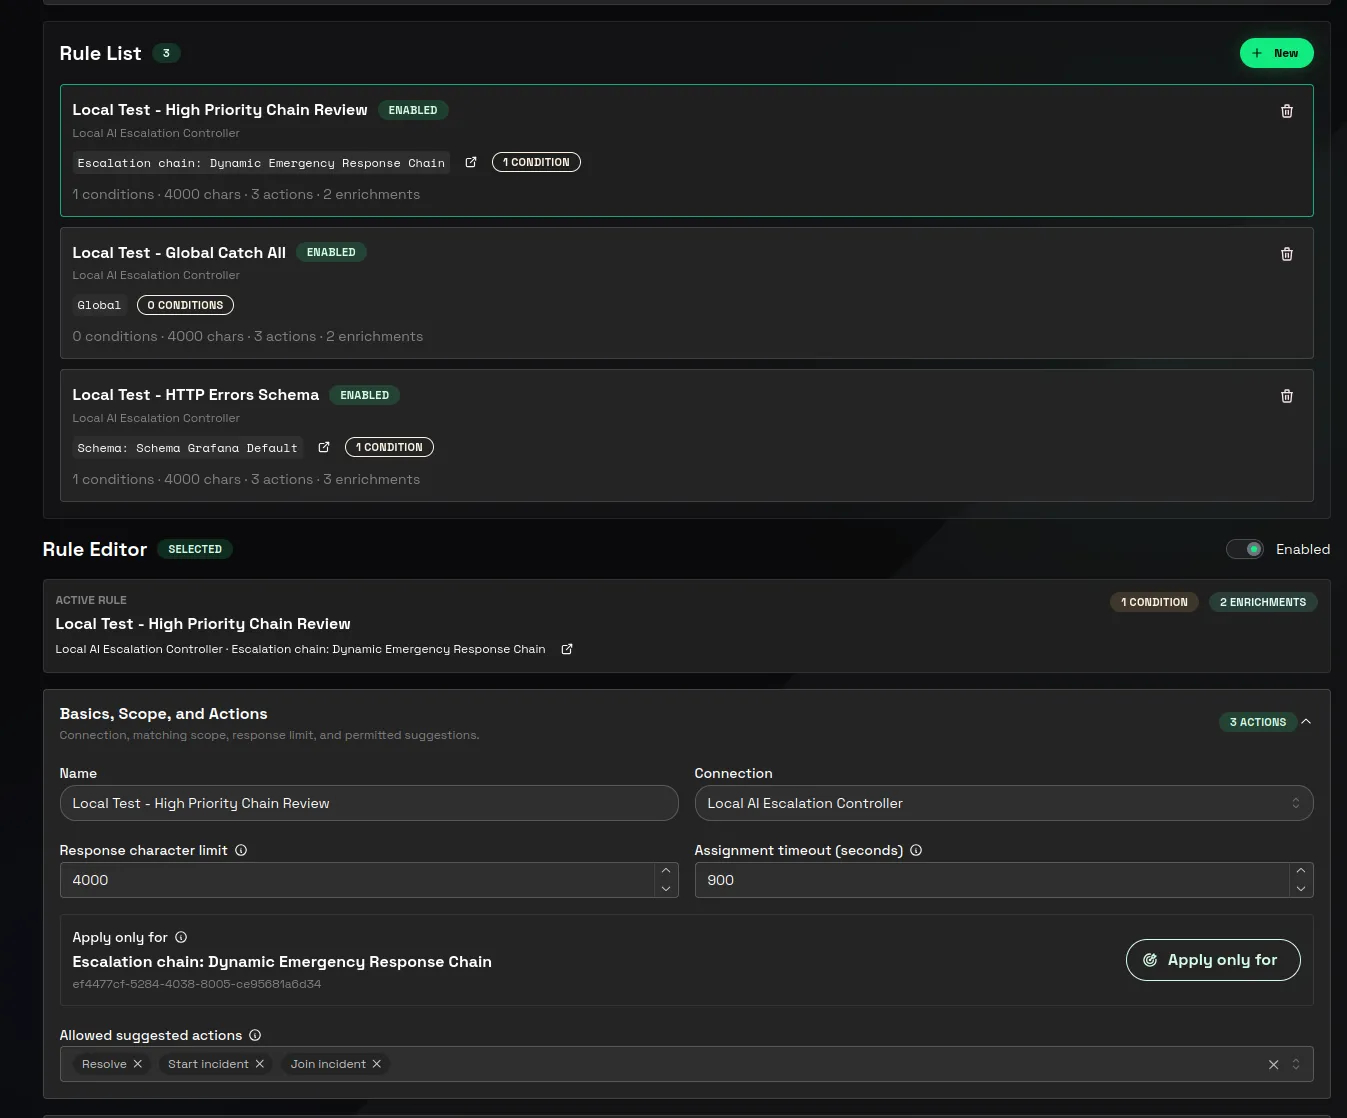This screenshot has height=1118, width=1347.
Task: Show info for Response character limit
Action: point(241,850)
